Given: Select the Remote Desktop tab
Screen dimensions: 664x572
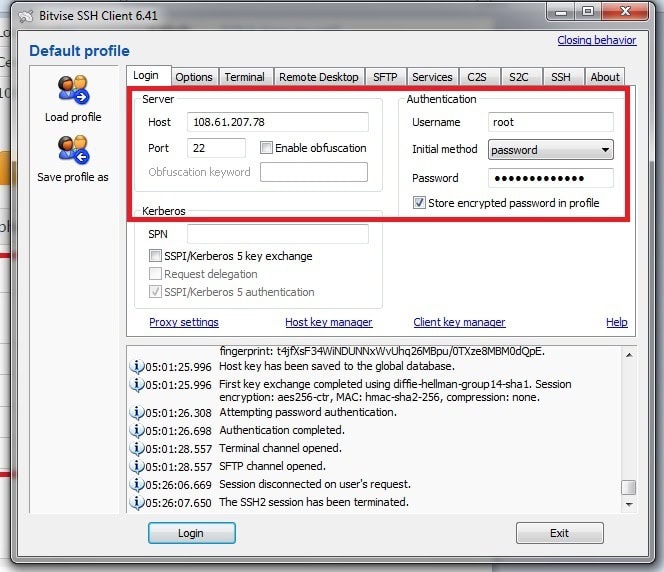Looking at the screenshot, I should tap(317, 77).
